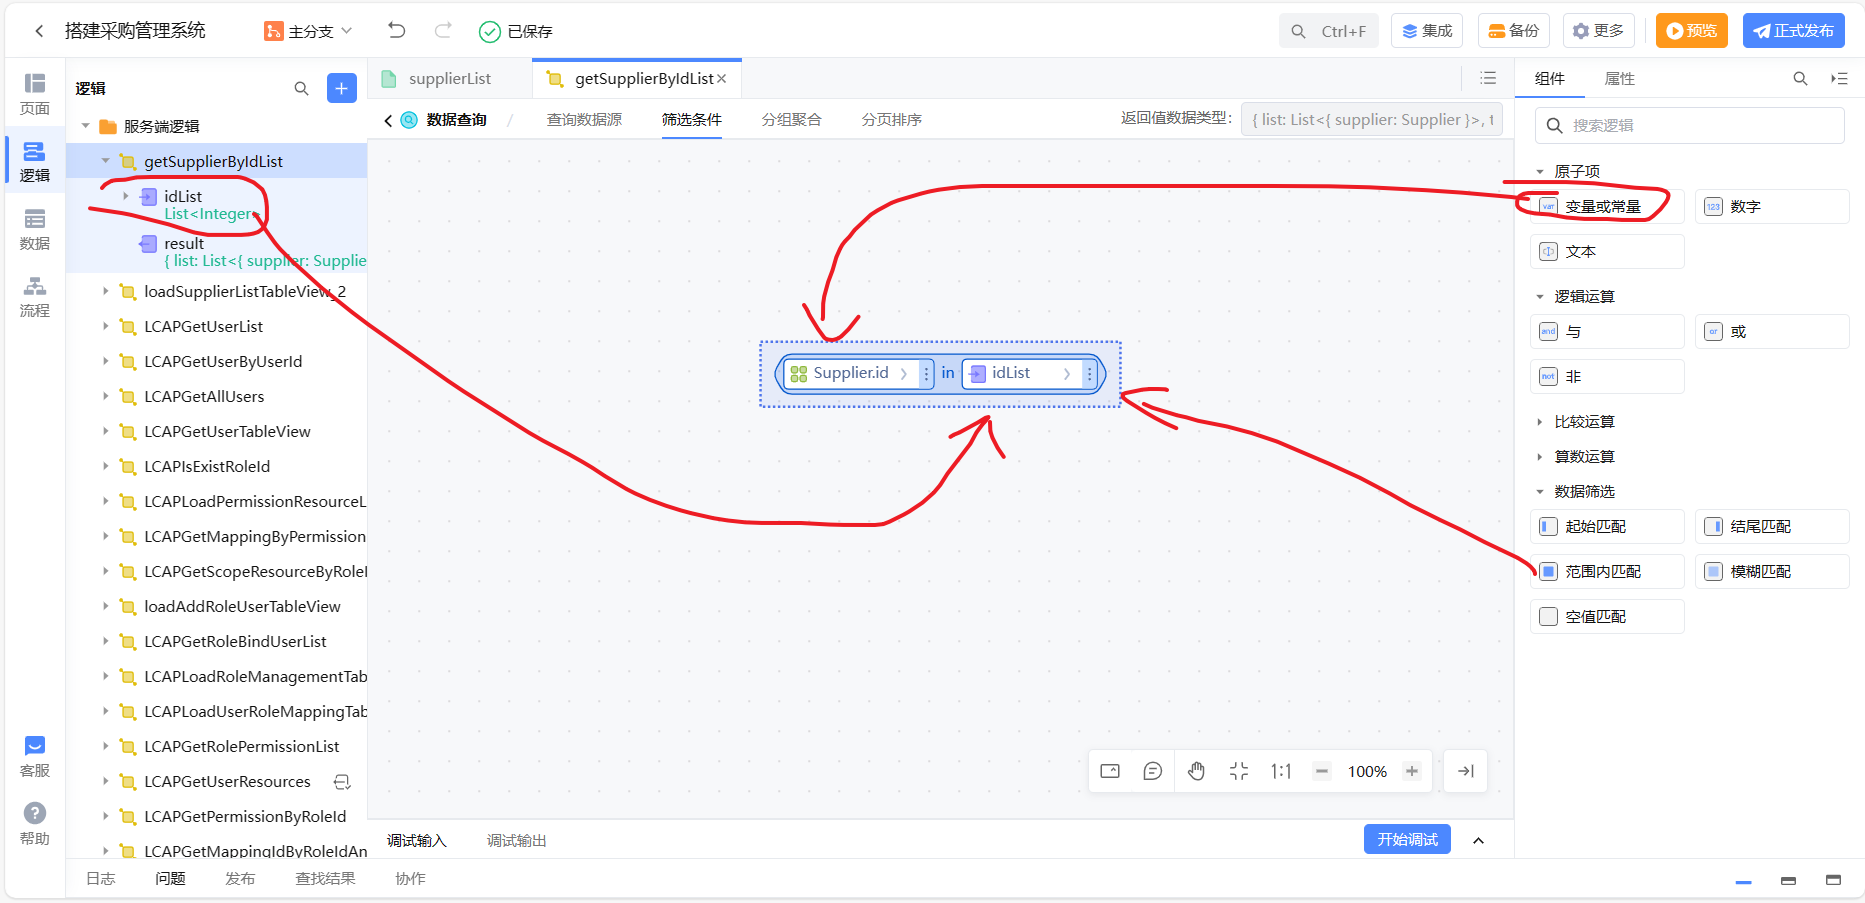Pick the 变量或常量 component
Viewport: 1865px width, 903px height.
coord(1607,206)
